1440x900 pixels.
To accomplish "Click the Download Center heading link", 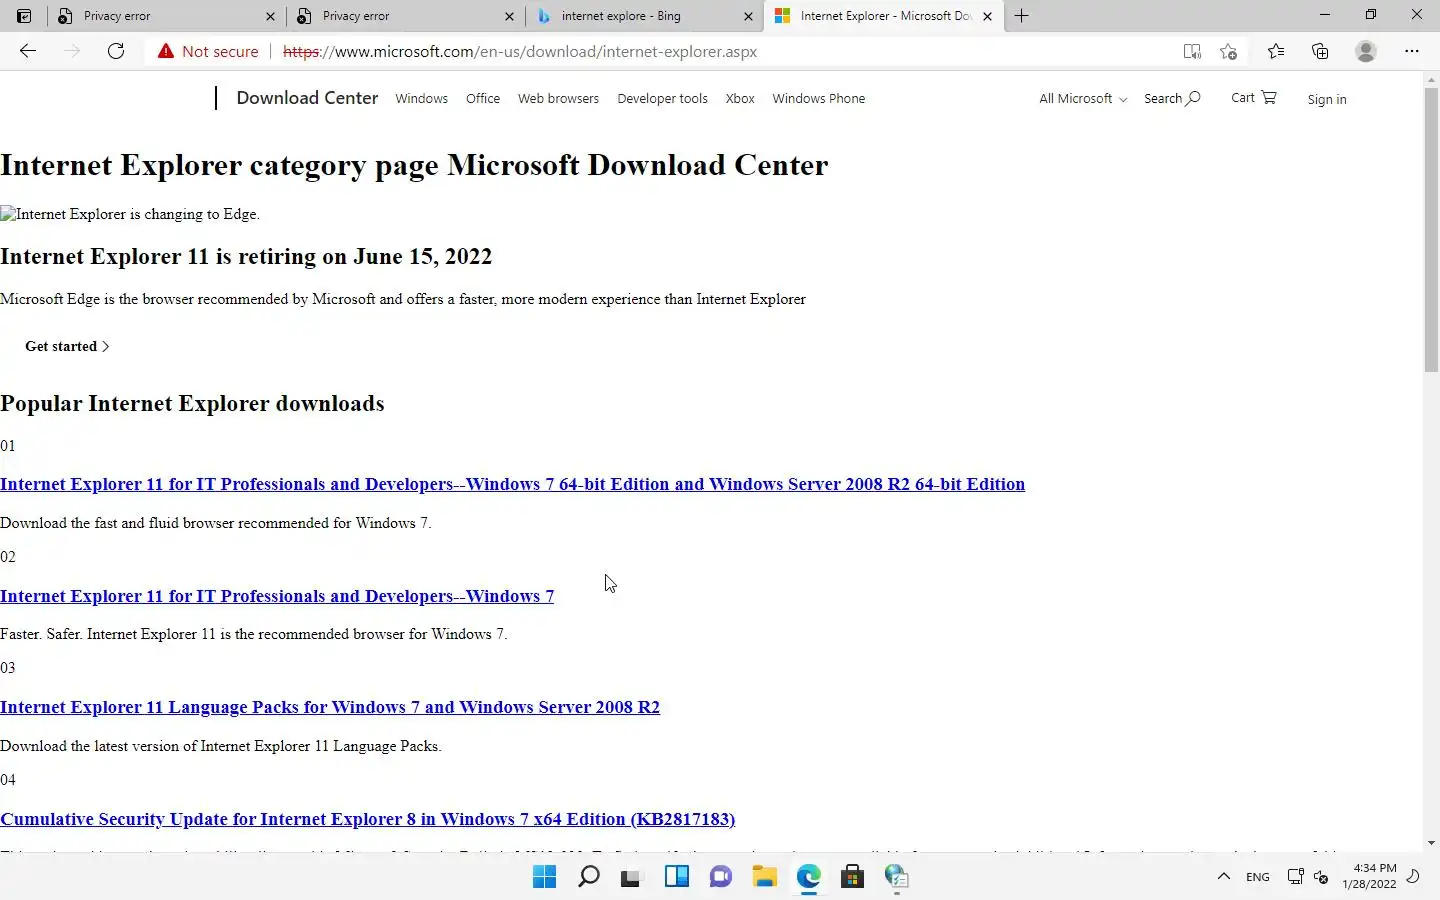I will 307,98.
